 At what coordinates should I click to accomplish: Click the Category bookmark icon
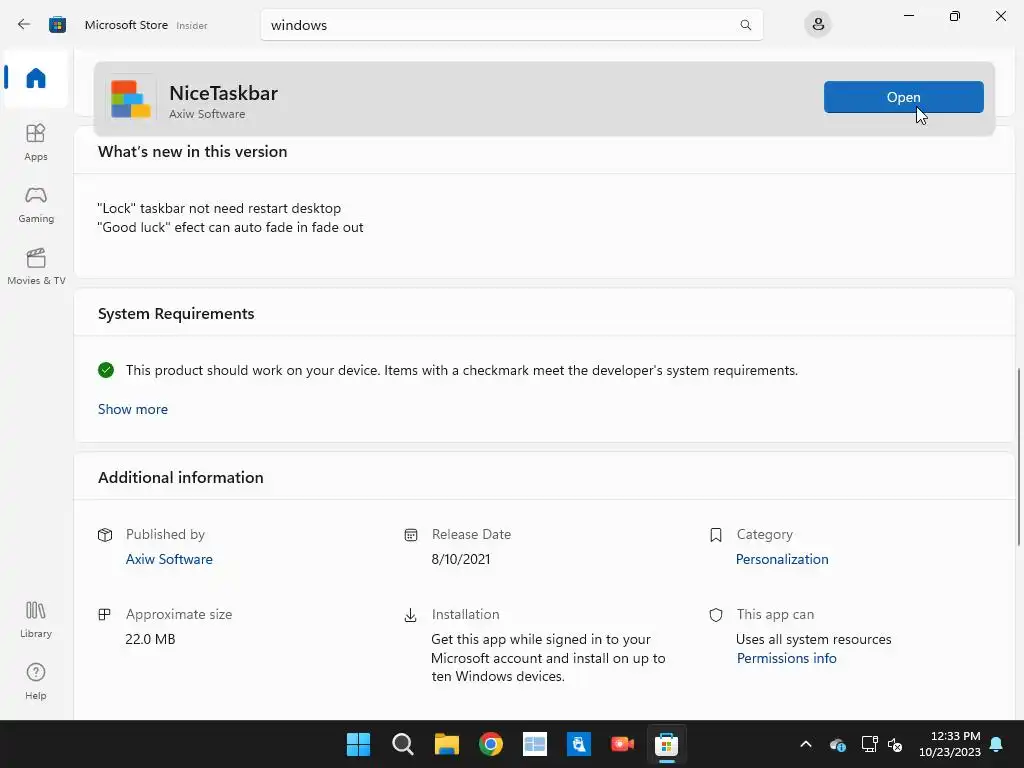pyautogui.click(x=716, y=535)
